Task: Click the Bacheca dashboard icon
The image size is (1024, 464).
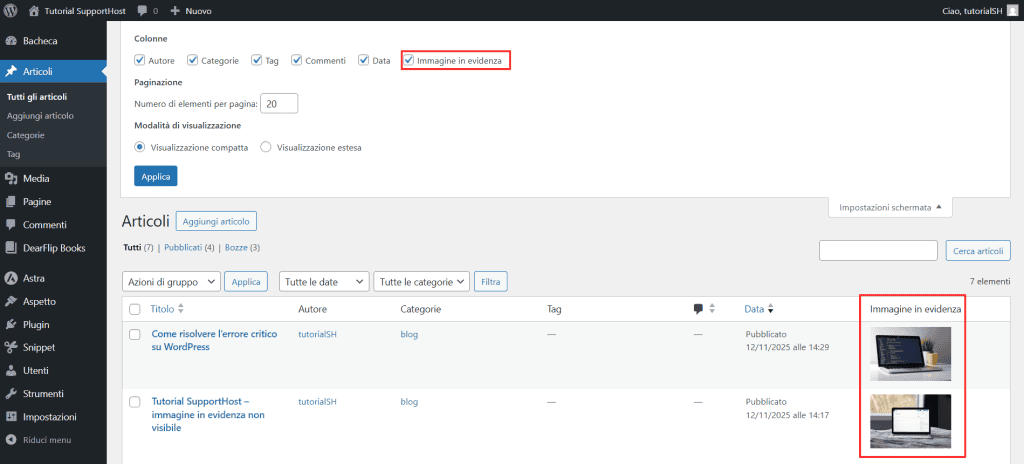Action: tap(10, 41)
